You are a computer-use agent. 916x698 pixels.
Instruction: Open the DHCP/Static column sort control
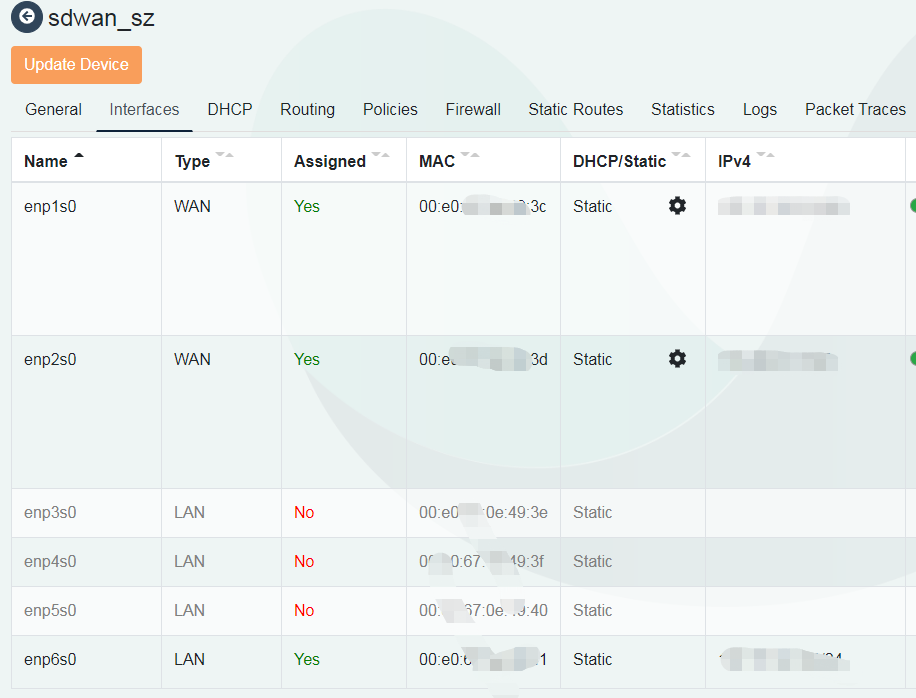click(x=682, y=155)
